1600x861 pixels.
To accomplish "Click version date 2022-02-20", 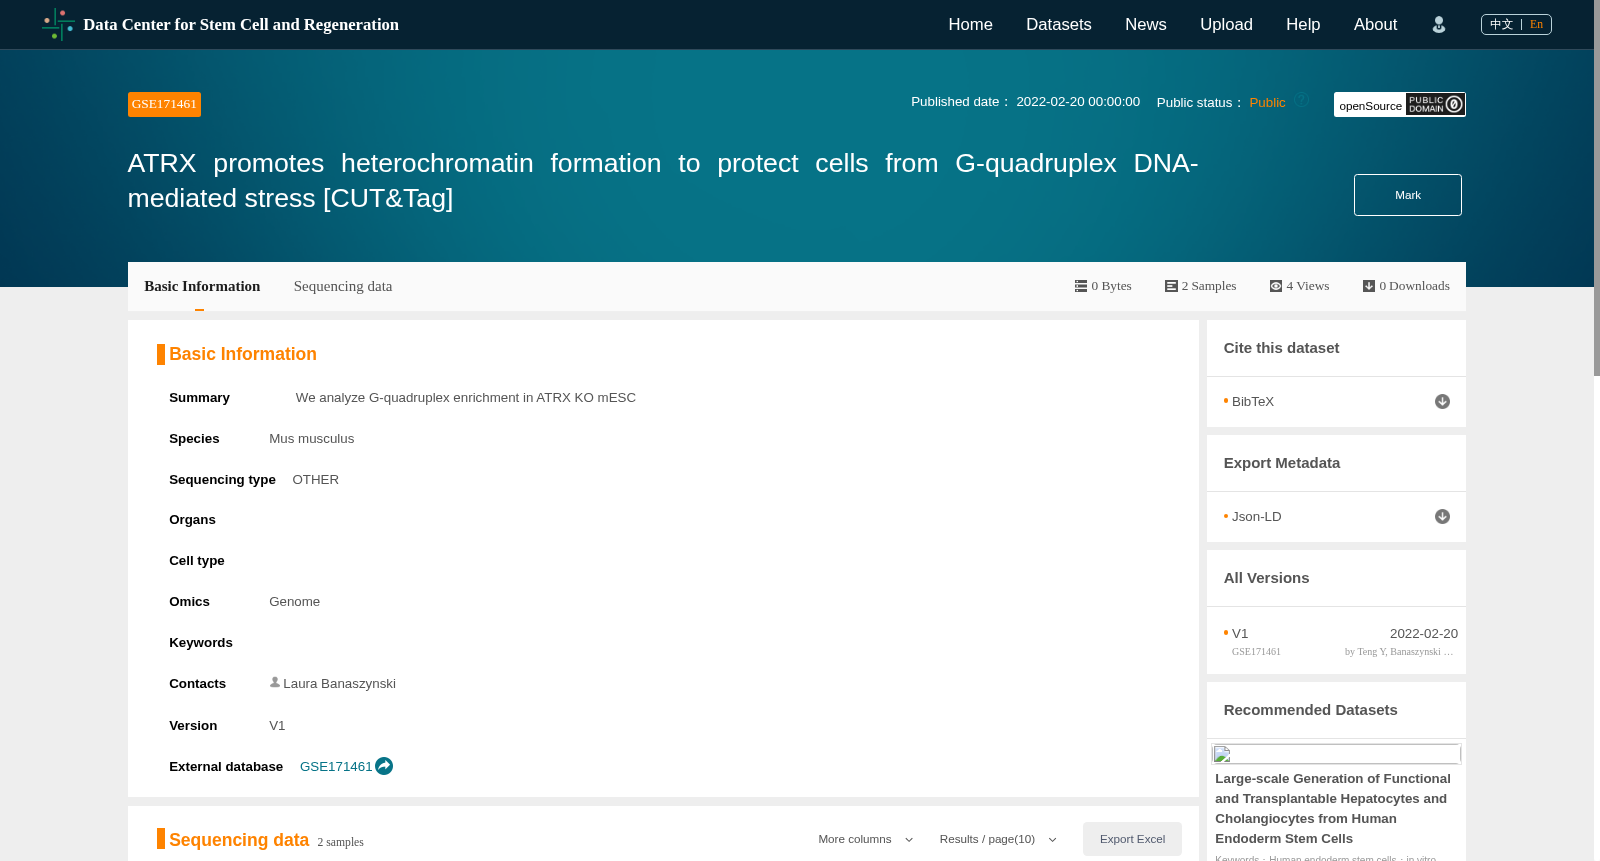I will [x=1424, y=634].
